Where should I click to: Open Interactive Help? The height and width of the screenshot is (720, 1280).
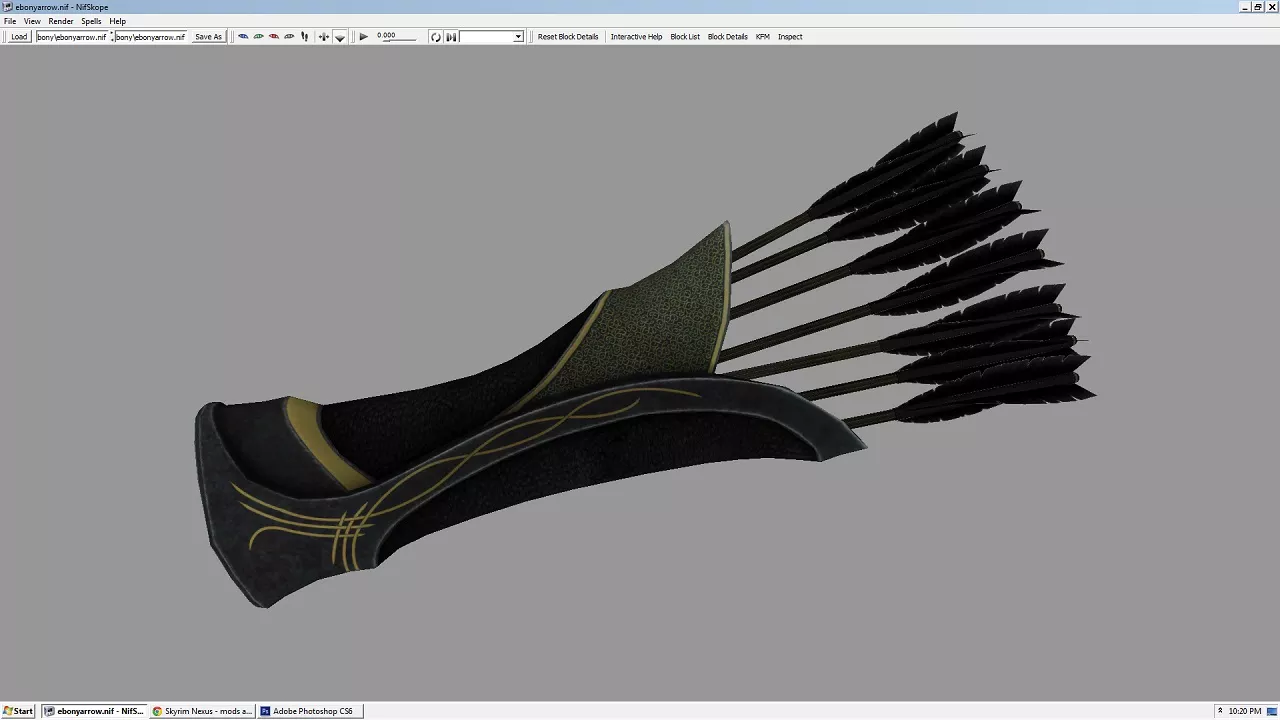coord(636,37)
